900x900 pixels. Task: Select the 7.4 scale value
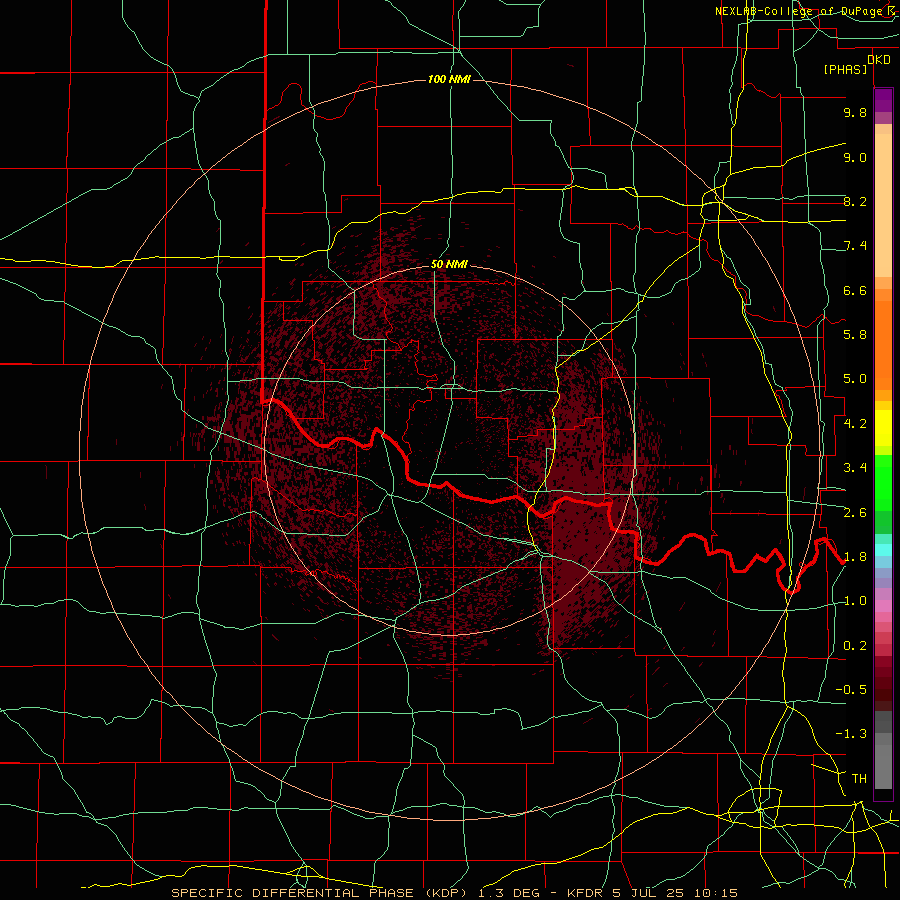[855, 246]
